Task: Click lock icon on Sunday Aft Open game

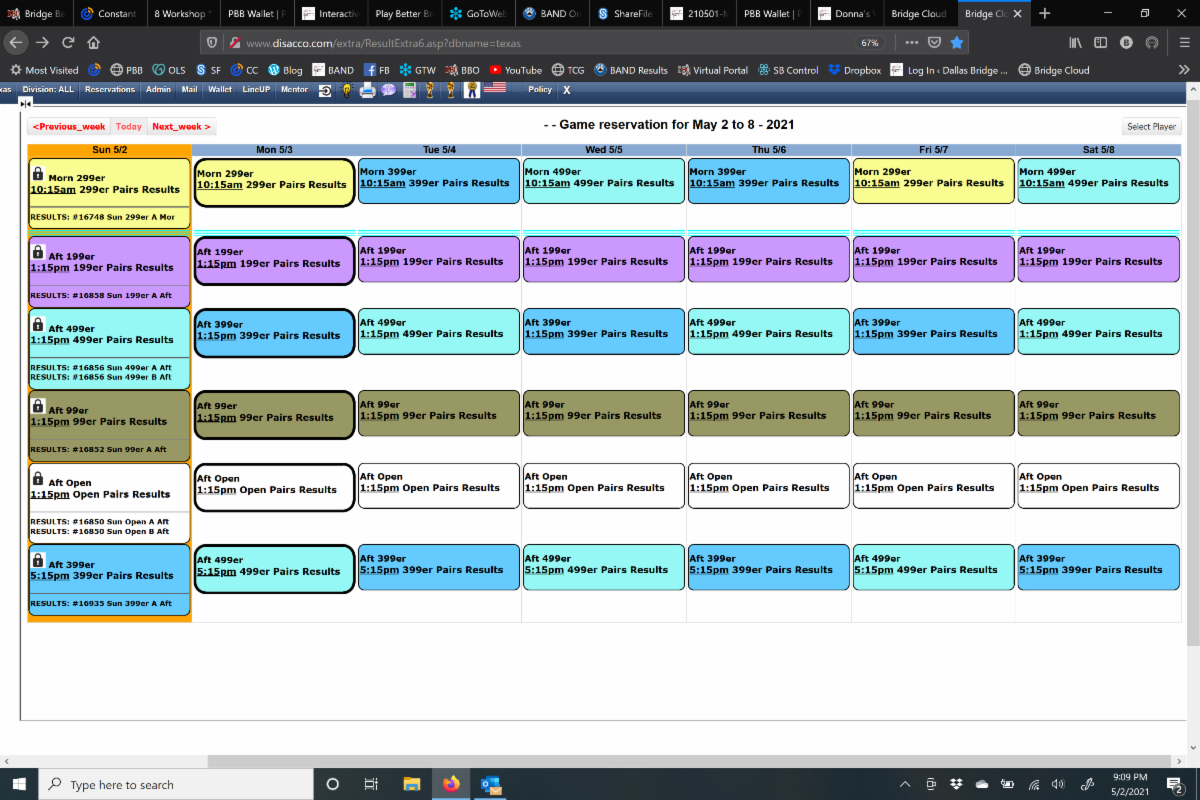Action: 38,478
